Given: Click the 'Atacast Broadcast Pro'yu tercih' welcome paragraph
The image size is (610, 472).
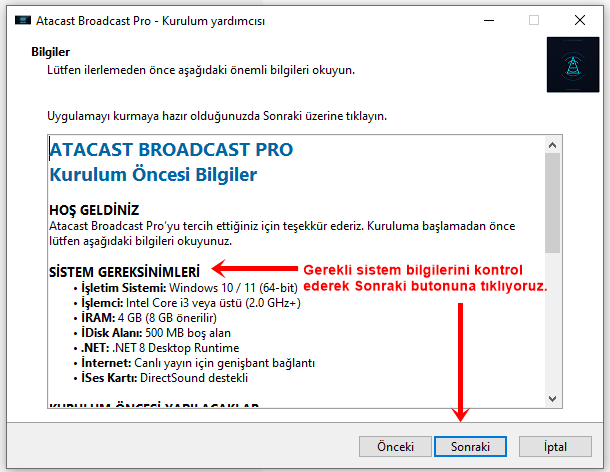Looking at the screenshot, I should [282, 233].
